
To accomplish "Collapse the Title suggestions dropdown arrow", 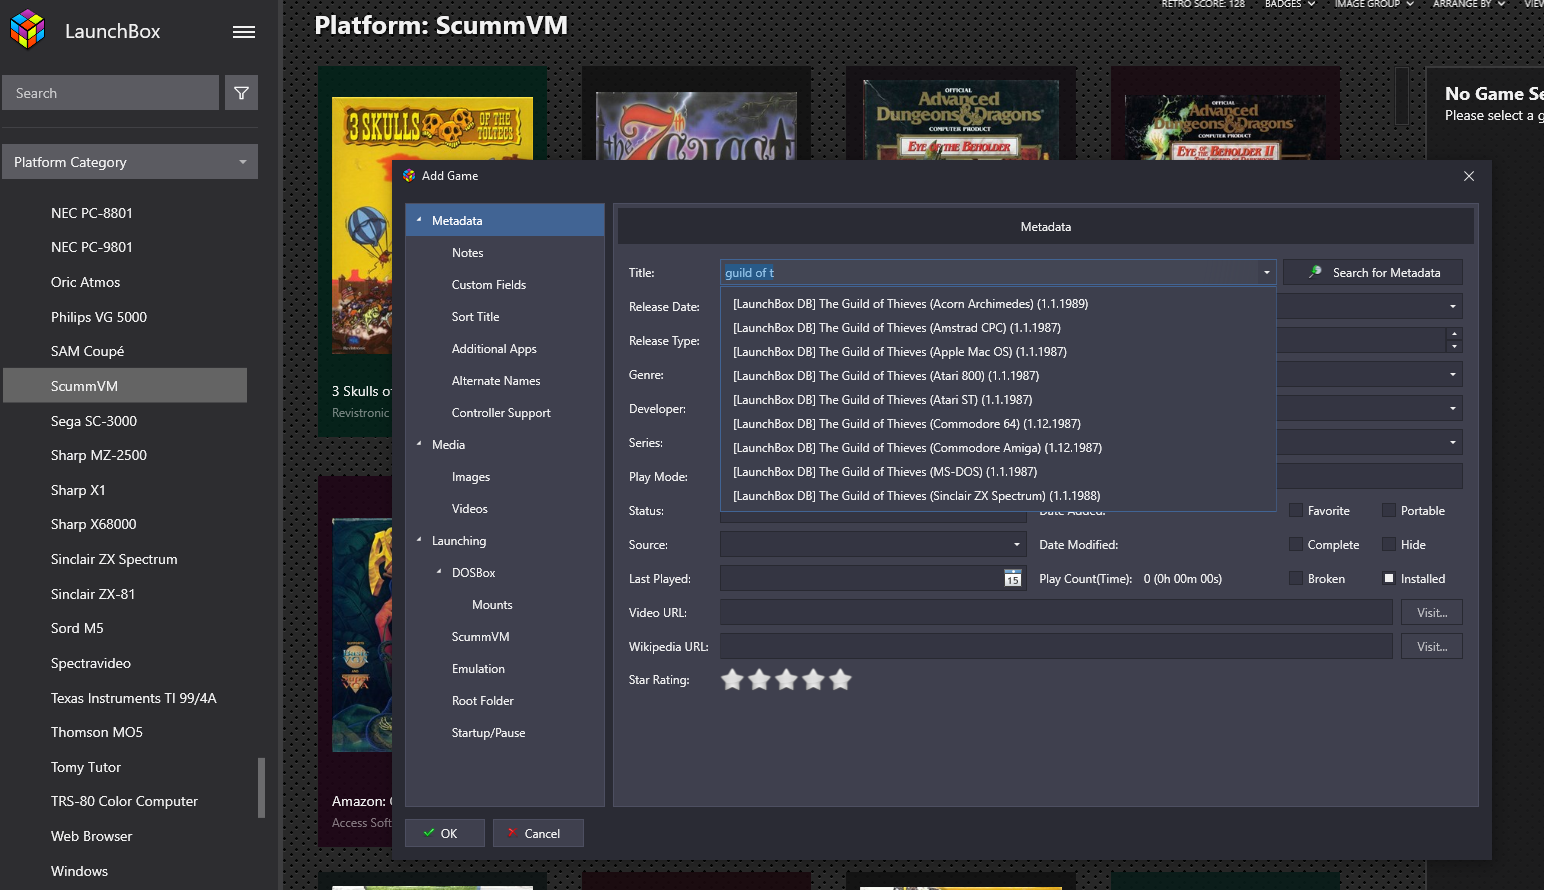I will (x=1266, y=273).
